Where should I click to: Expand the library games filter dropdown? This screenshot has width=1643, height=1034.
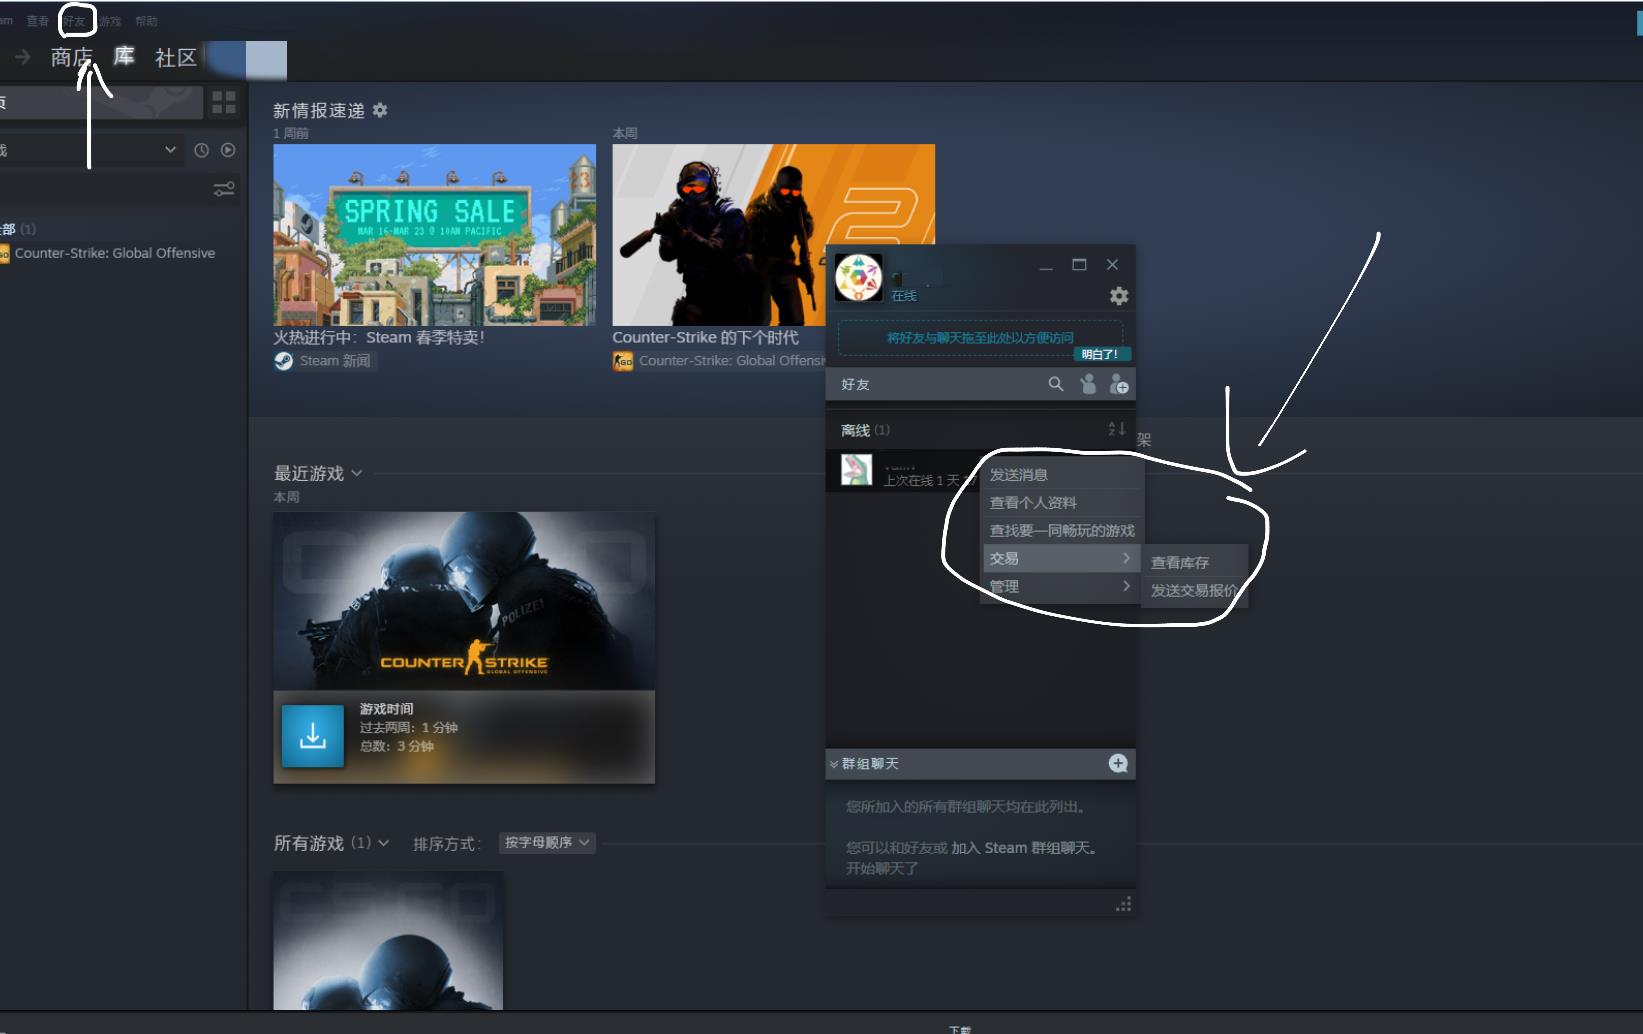click(170, 150)
